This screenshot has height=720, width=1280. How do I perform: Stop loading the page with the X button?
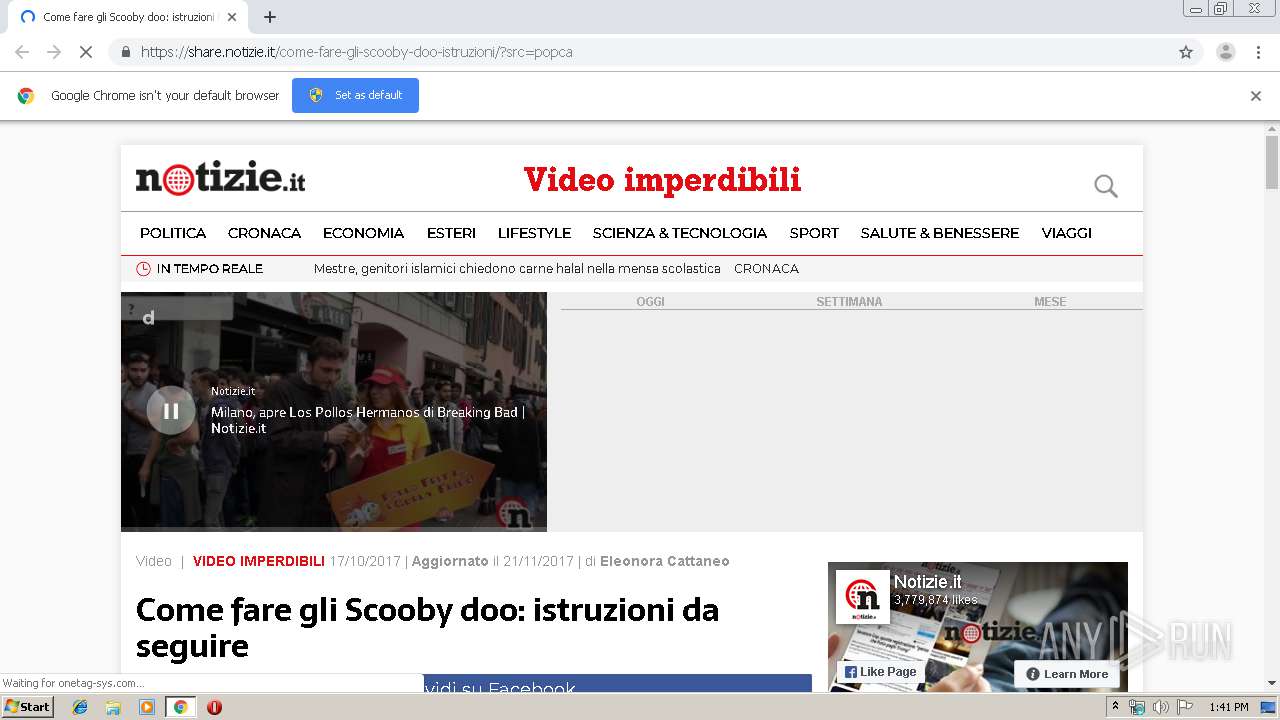[x=86, y=52]
